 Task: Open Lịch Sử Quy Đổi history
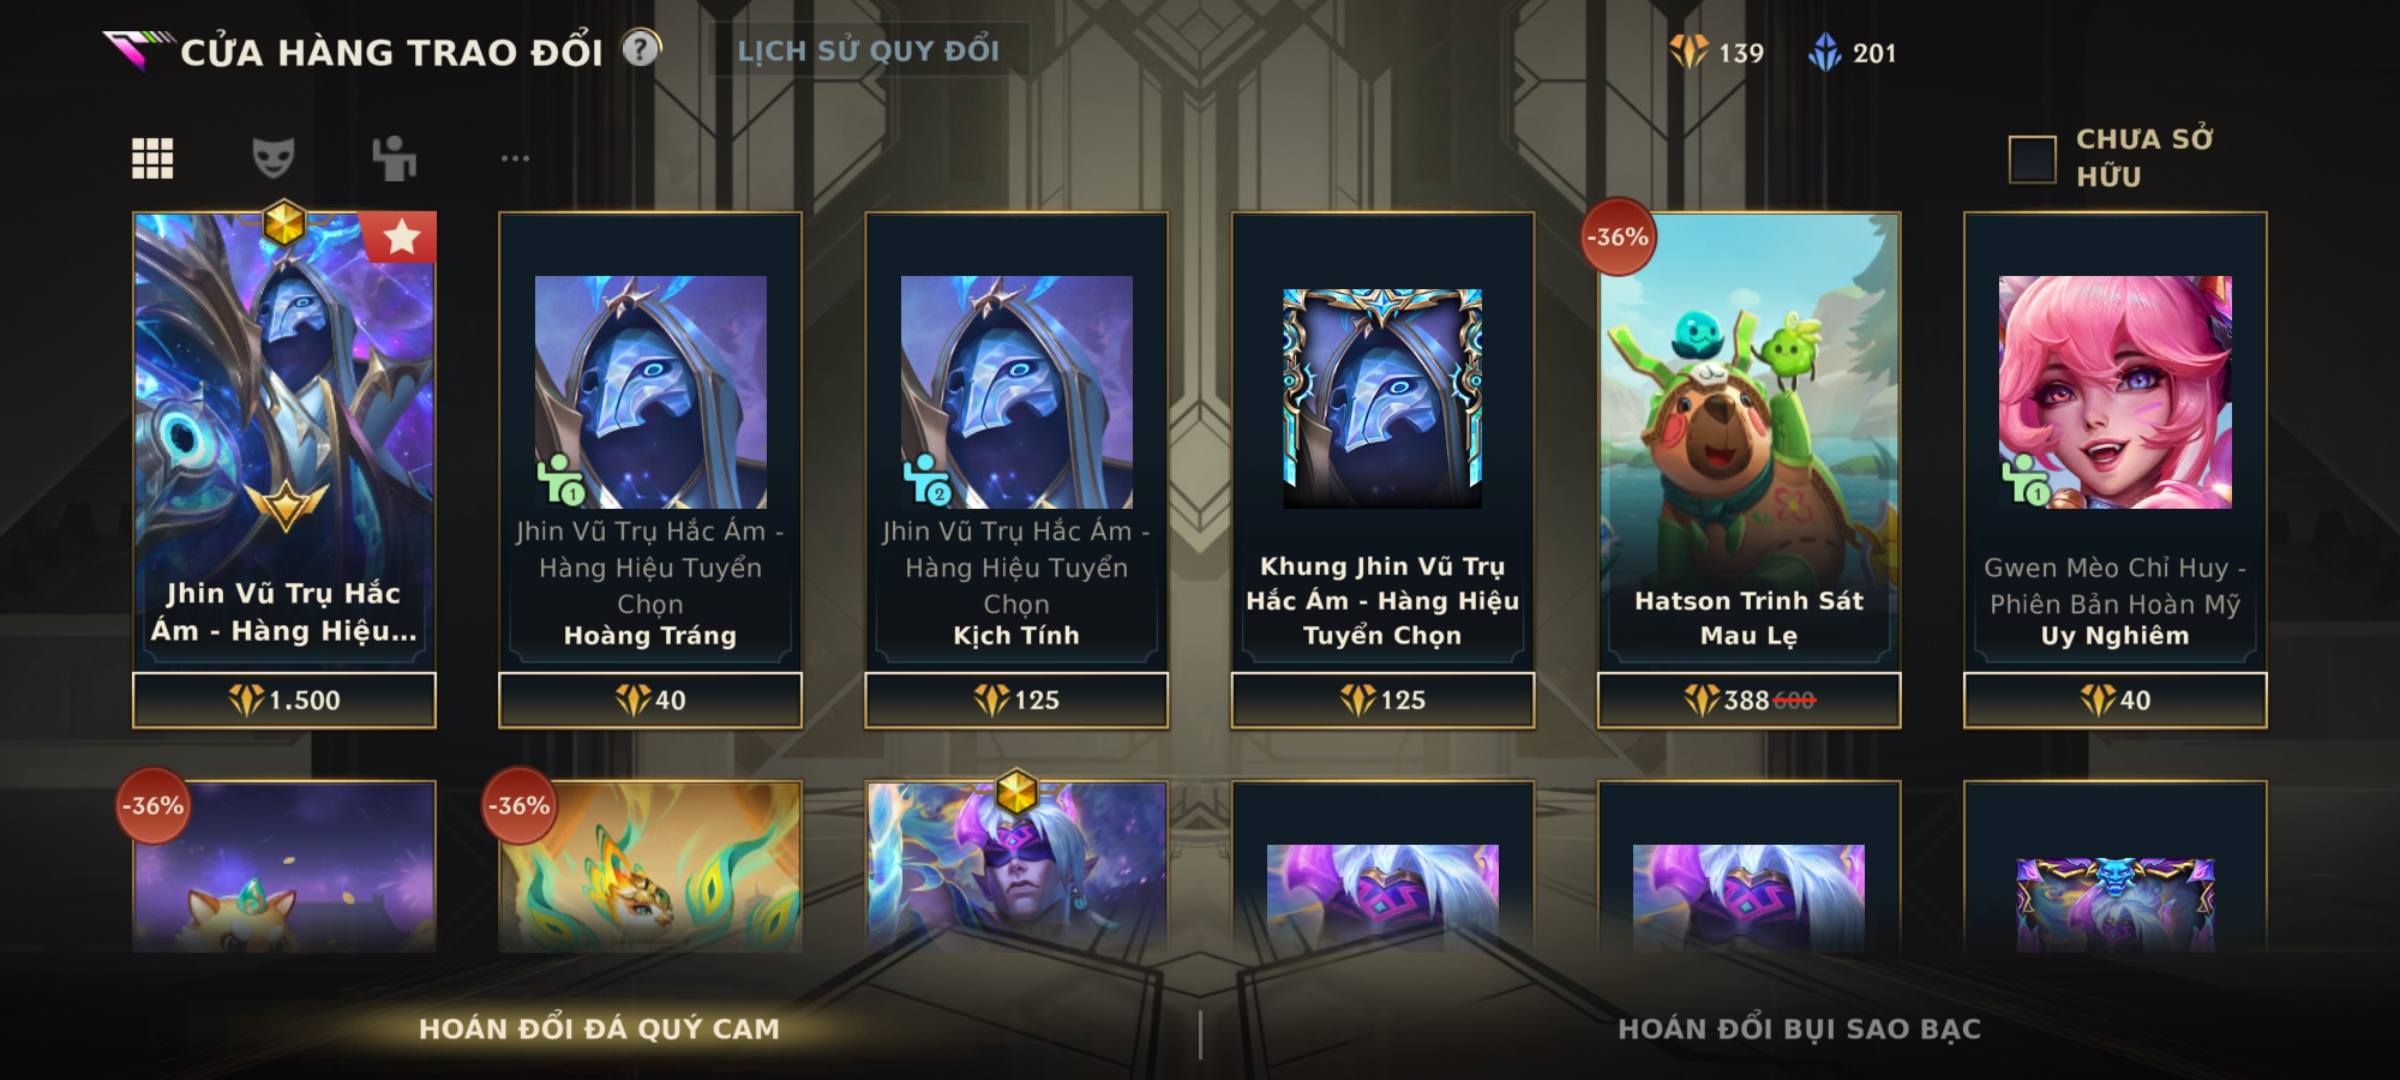[868, 51]
